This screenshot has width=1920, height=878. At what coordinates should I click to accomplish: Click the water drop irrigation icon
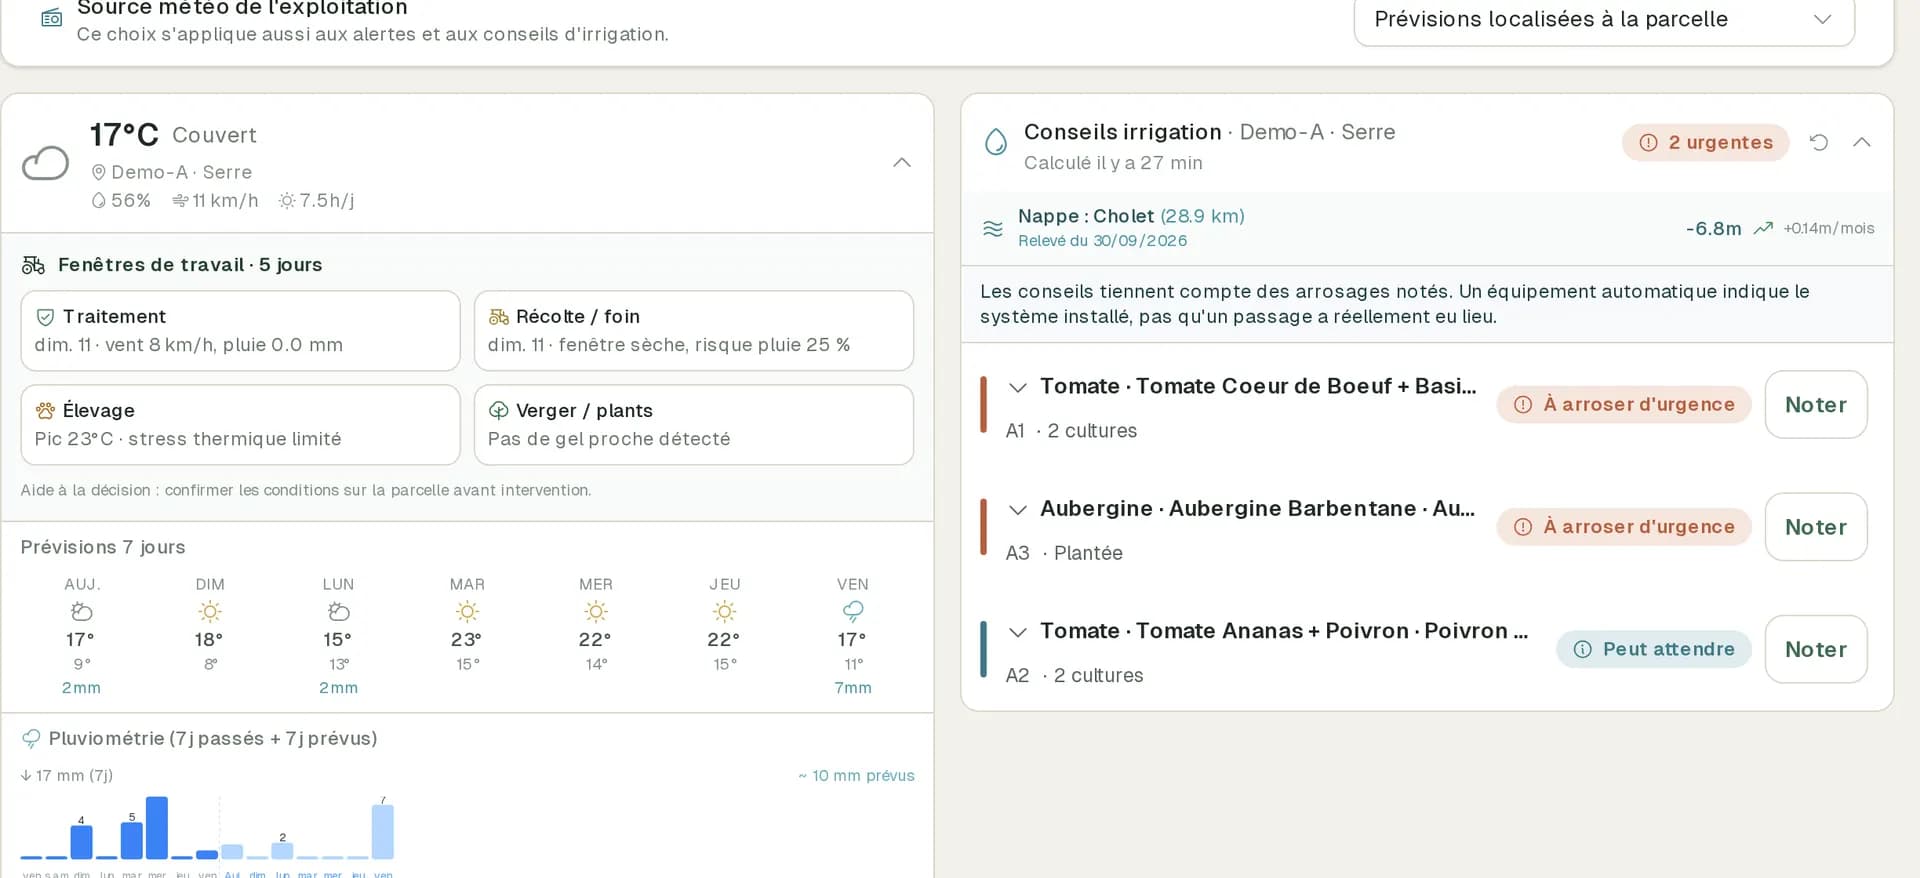pos(996,142)
